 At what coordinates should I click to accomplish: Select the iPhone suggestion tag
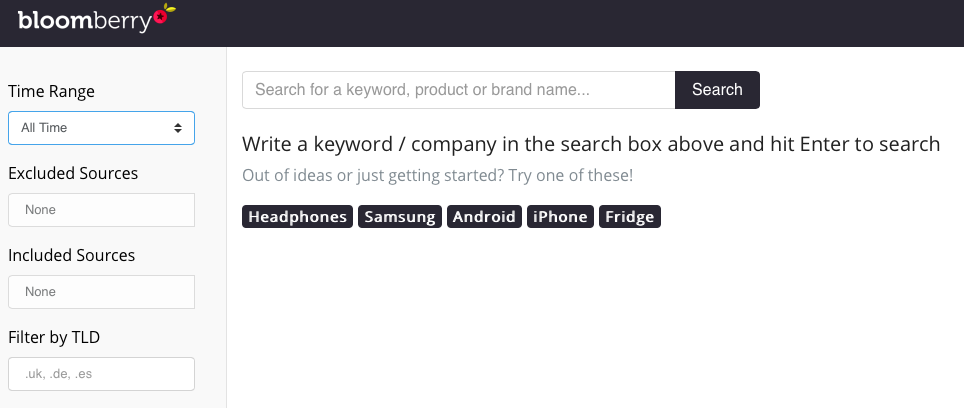click(560, 217)
